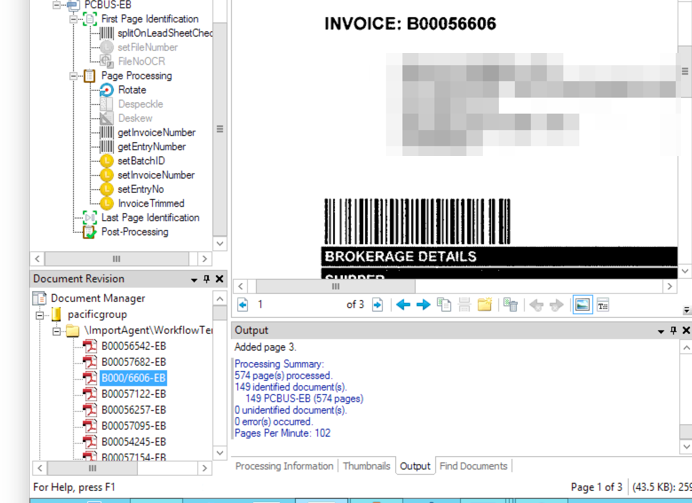Click the workflow tree vertical scrollbar thumb
Screen dimensions: 692x503
(x=220, y=129)
